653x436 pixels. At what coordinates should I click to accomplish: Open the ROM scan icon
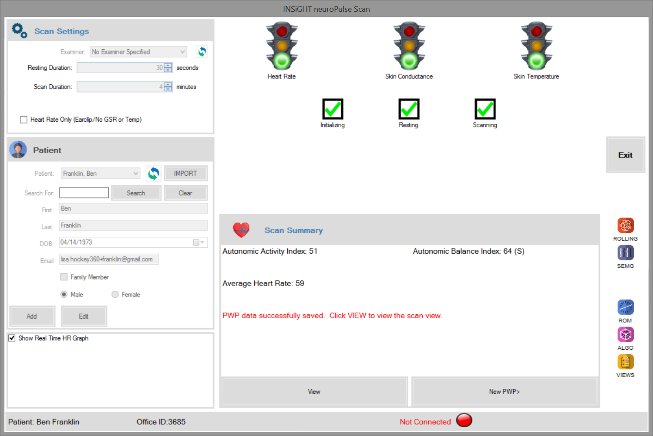tap(626, 307)
